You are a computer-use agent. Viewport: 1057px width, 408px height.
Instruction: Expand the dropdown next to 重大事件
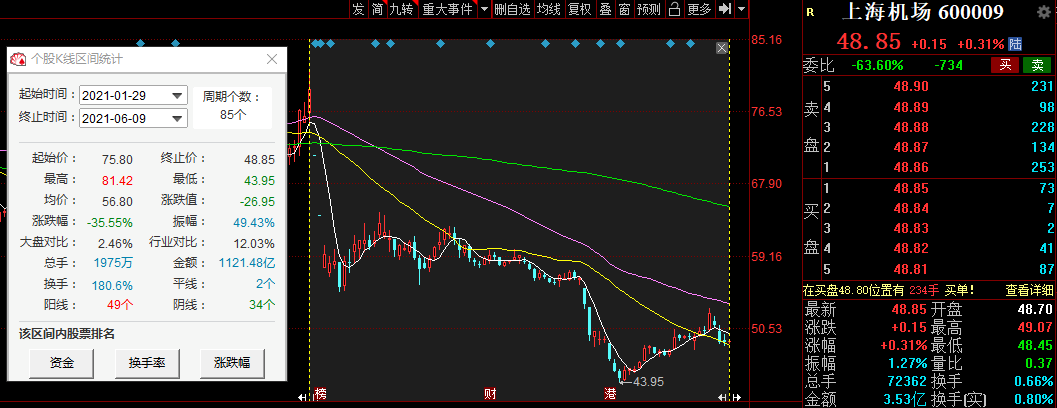click(x=484, y=9)
